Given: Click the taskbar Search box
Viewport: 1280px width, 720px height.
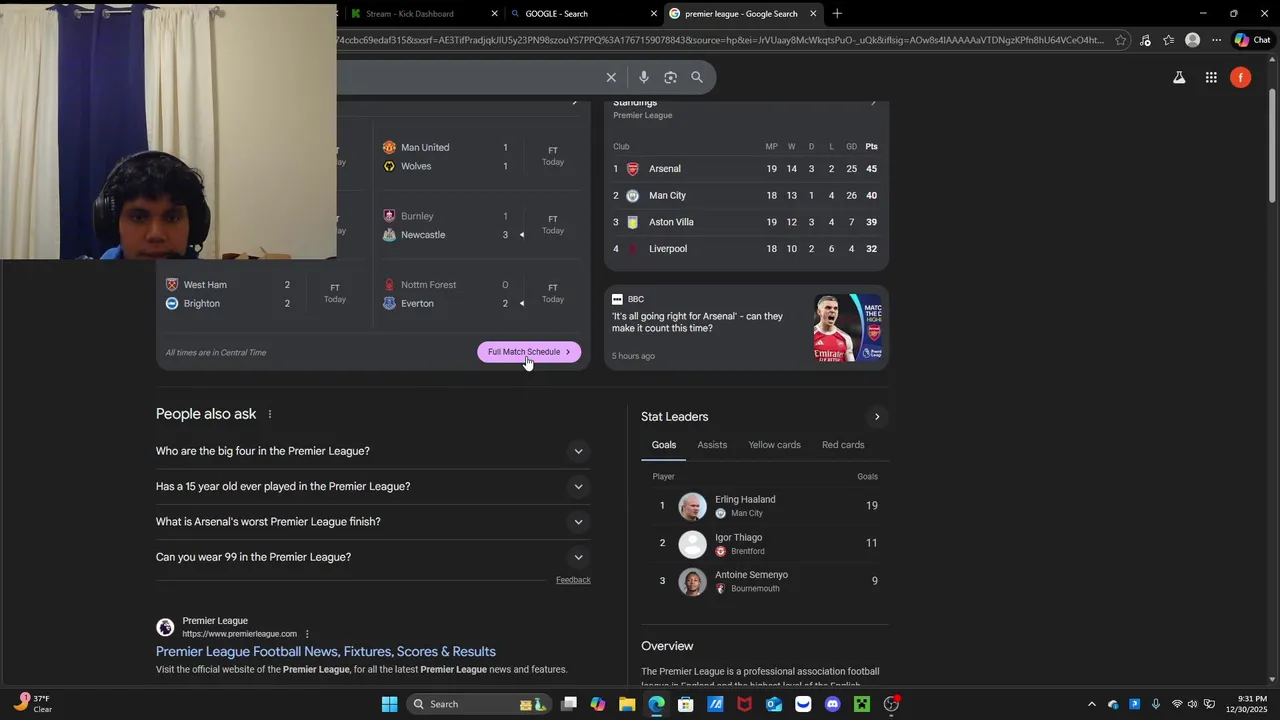Looking at the screenshot, I should coord(480,704).
